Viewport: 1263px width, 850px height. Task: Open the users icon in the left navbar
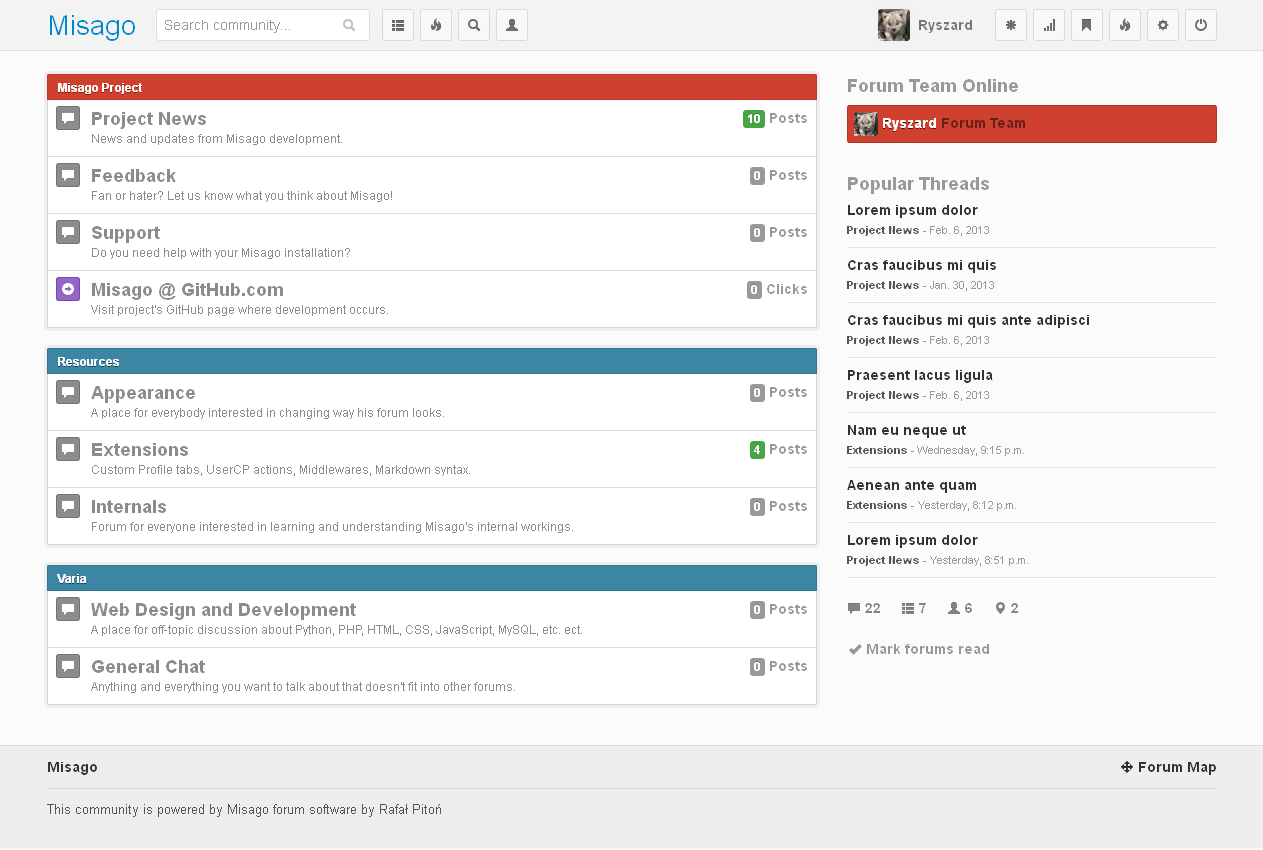click(x=512, y=25)
